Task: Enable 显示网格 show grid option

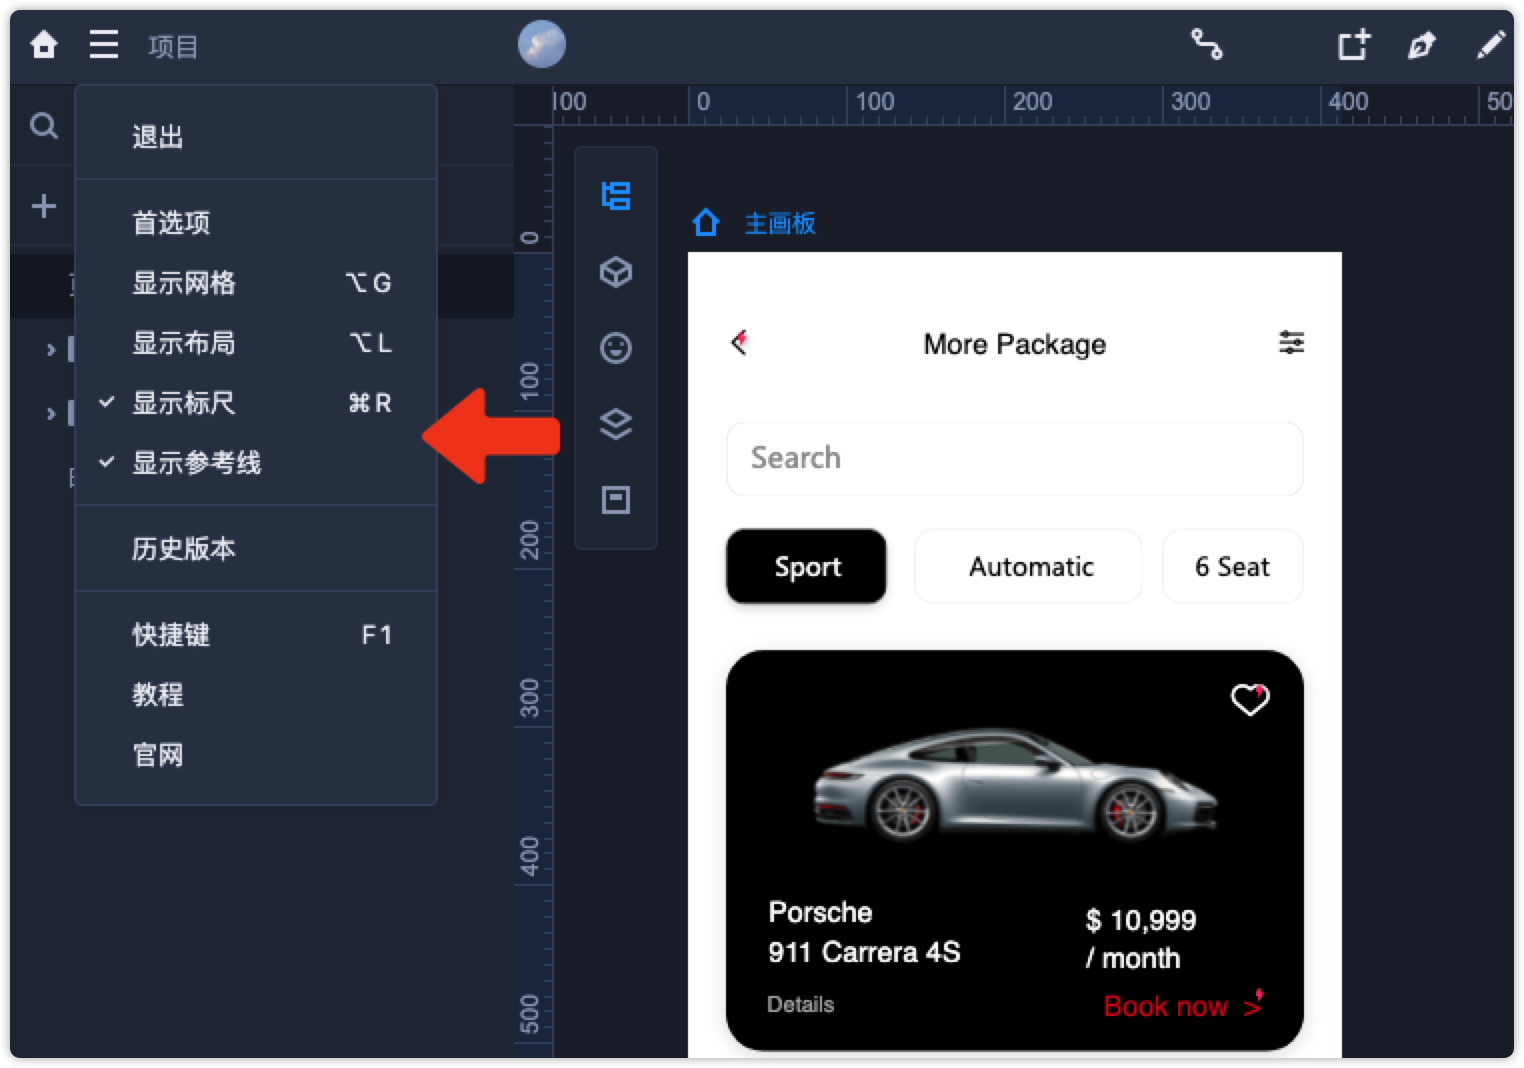Action: pyautogui.click(x=256, y=283)
